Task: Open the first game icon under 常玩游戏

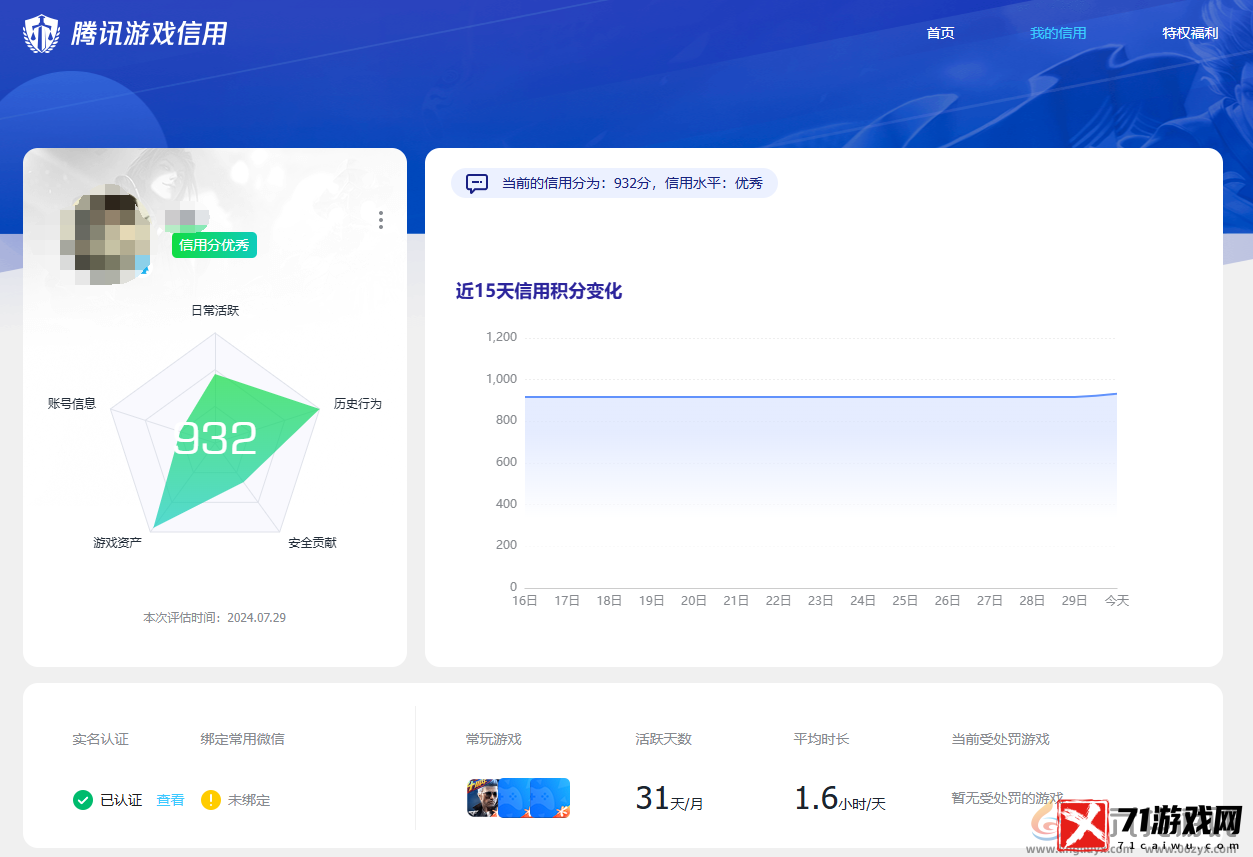Action: (x=483, y=797)
